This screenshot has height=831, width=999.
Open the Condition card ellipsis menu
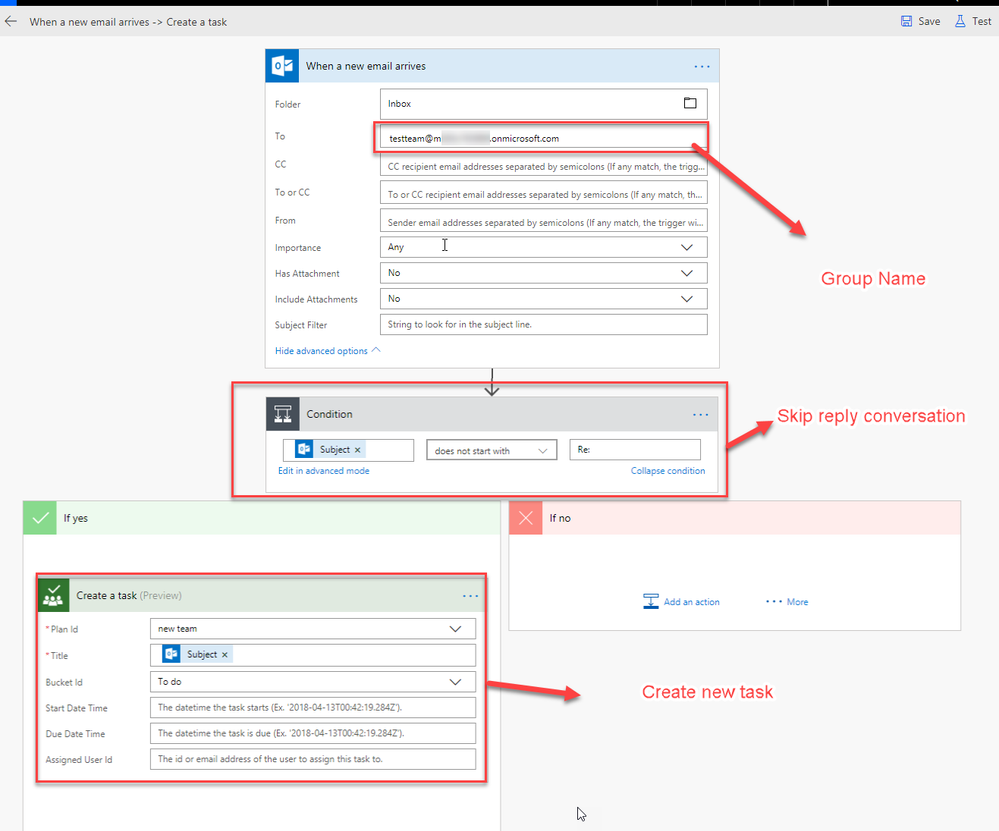click(x=700, y=415)
